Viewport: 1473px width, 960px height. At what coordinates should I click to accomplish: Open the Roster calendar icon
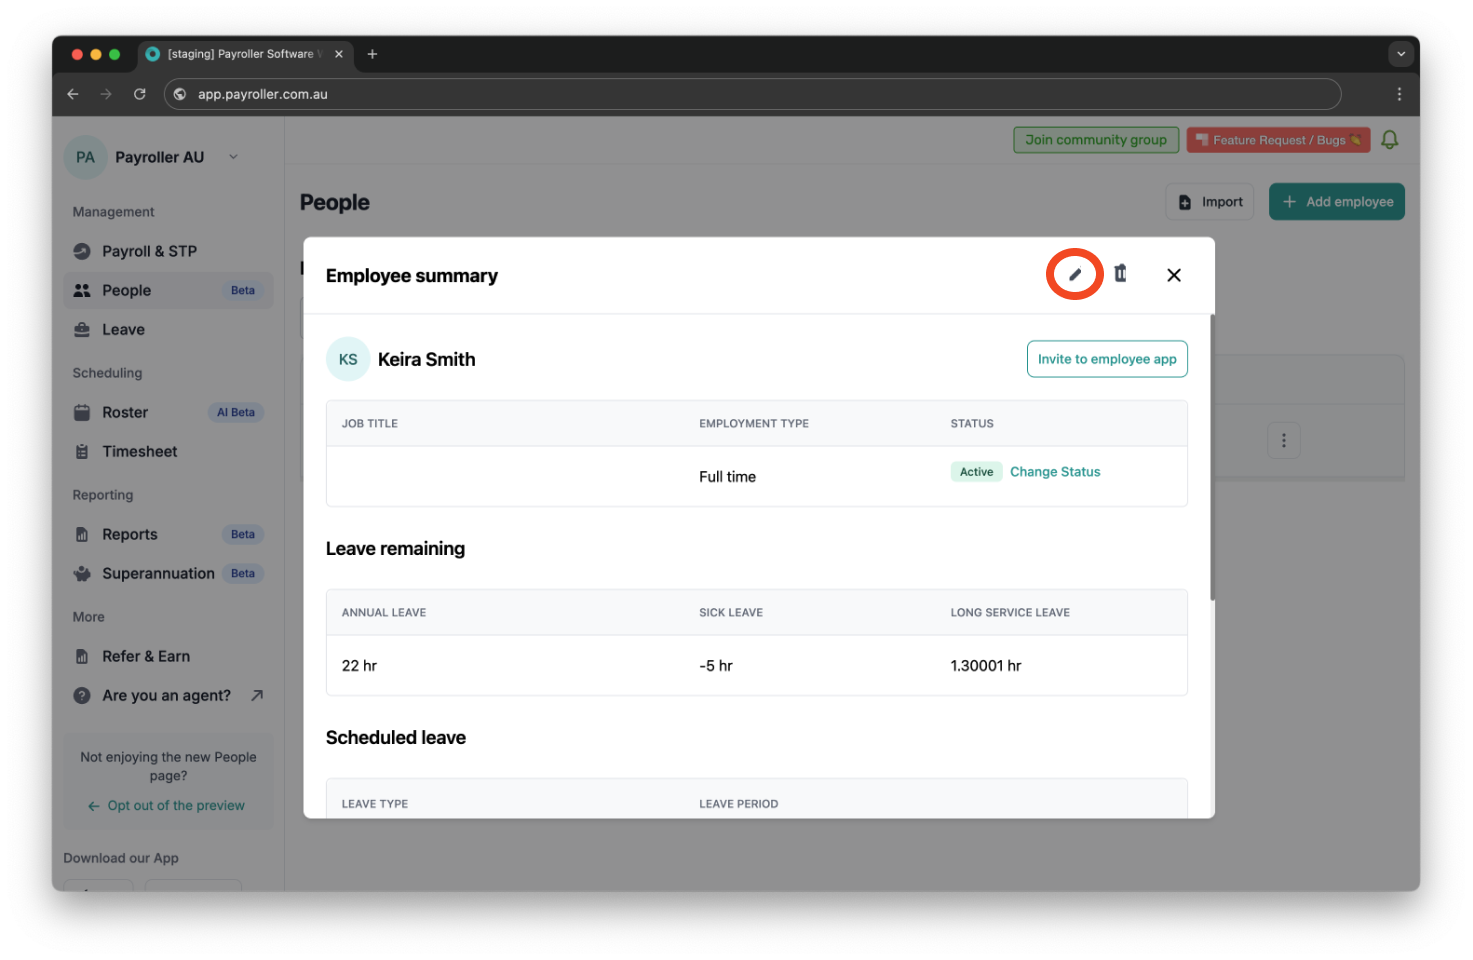tap(82, 412)
